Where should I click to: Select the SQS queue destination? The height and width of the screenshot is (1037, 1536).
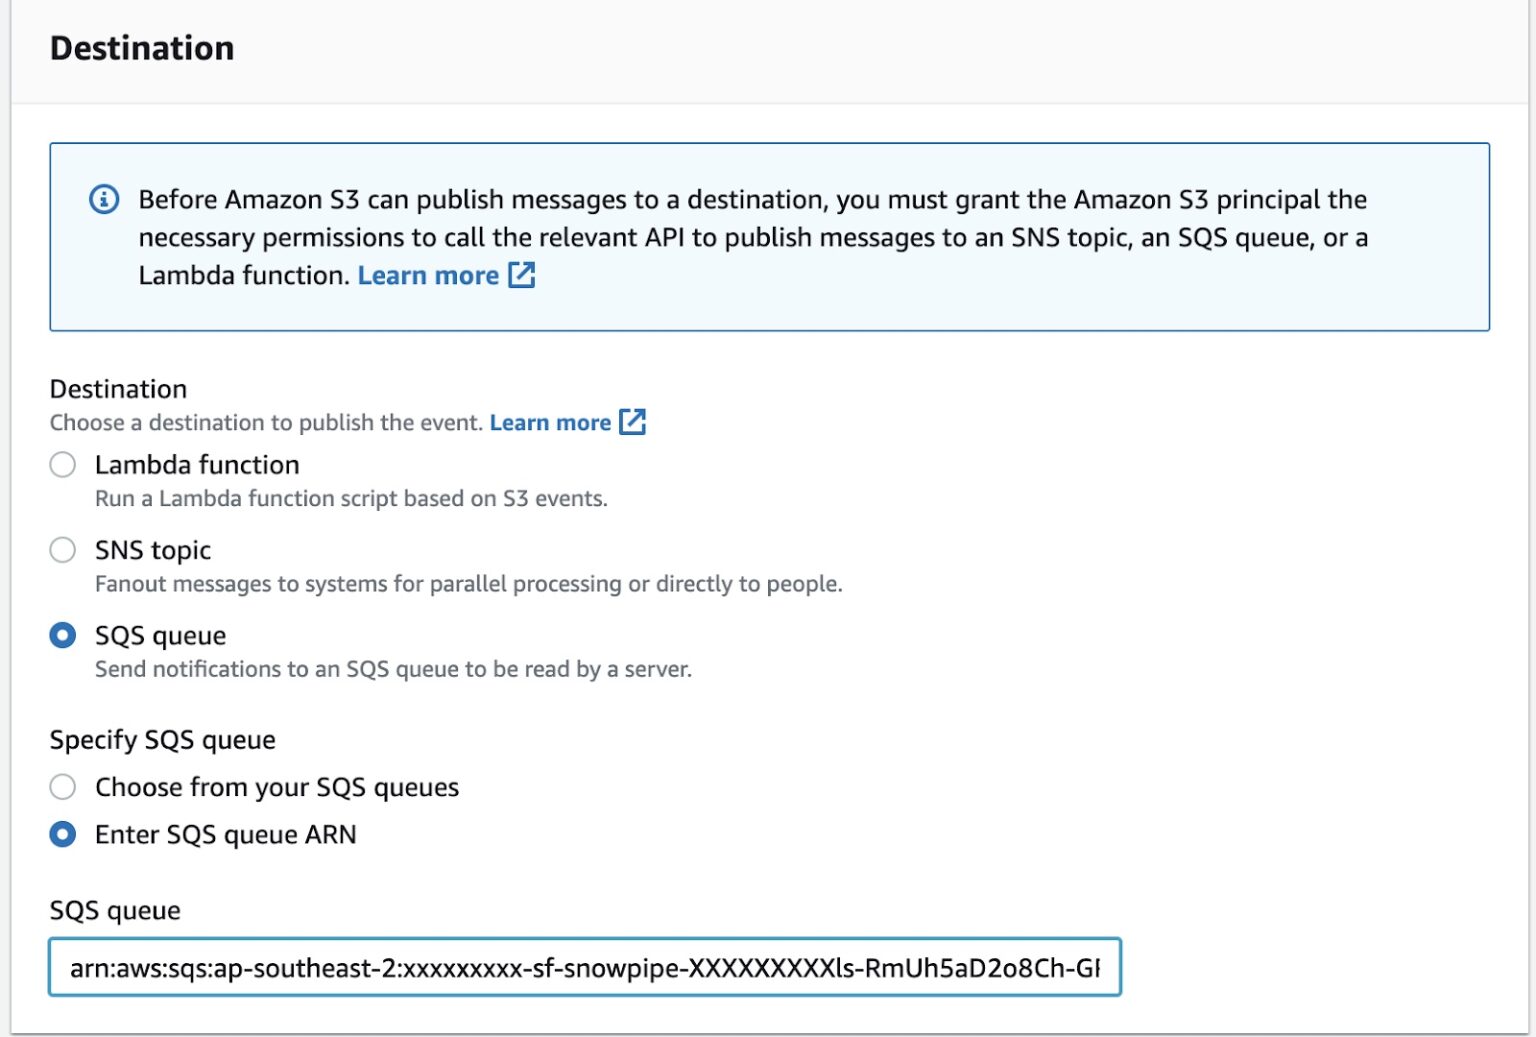62,635
